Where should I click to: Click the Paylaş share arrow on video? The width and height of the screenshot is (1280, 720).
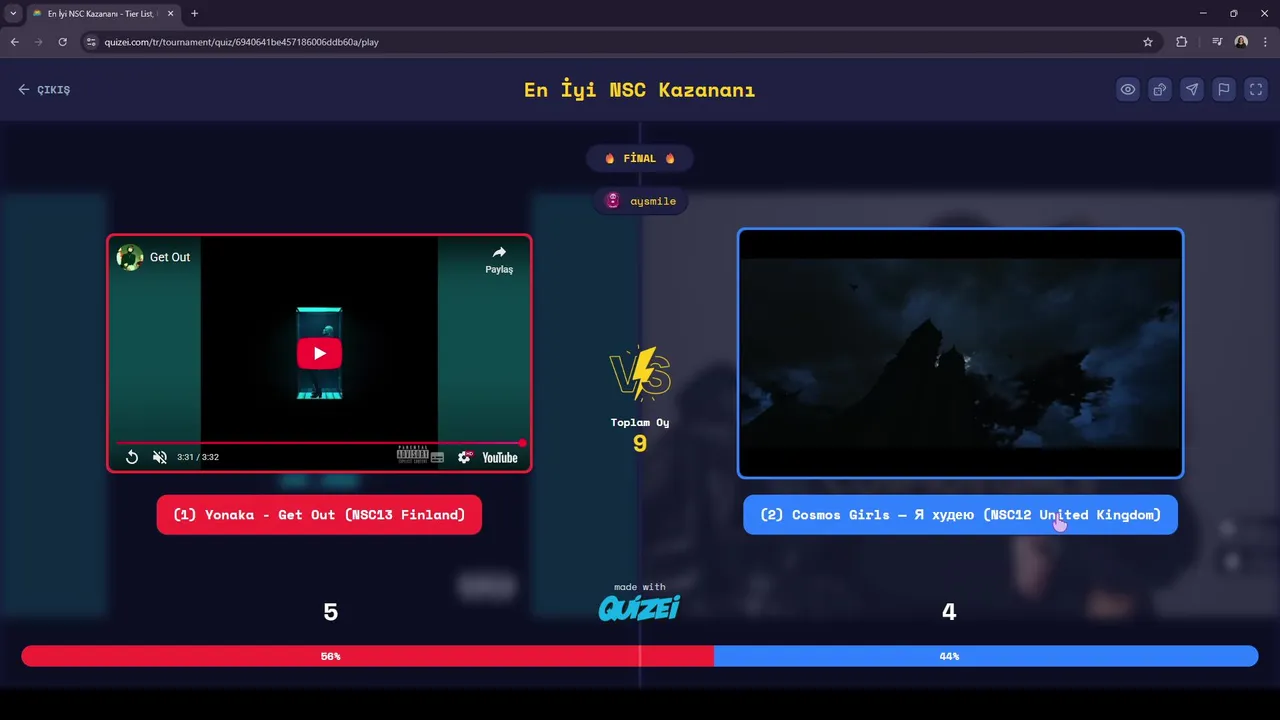pos(499,259)
